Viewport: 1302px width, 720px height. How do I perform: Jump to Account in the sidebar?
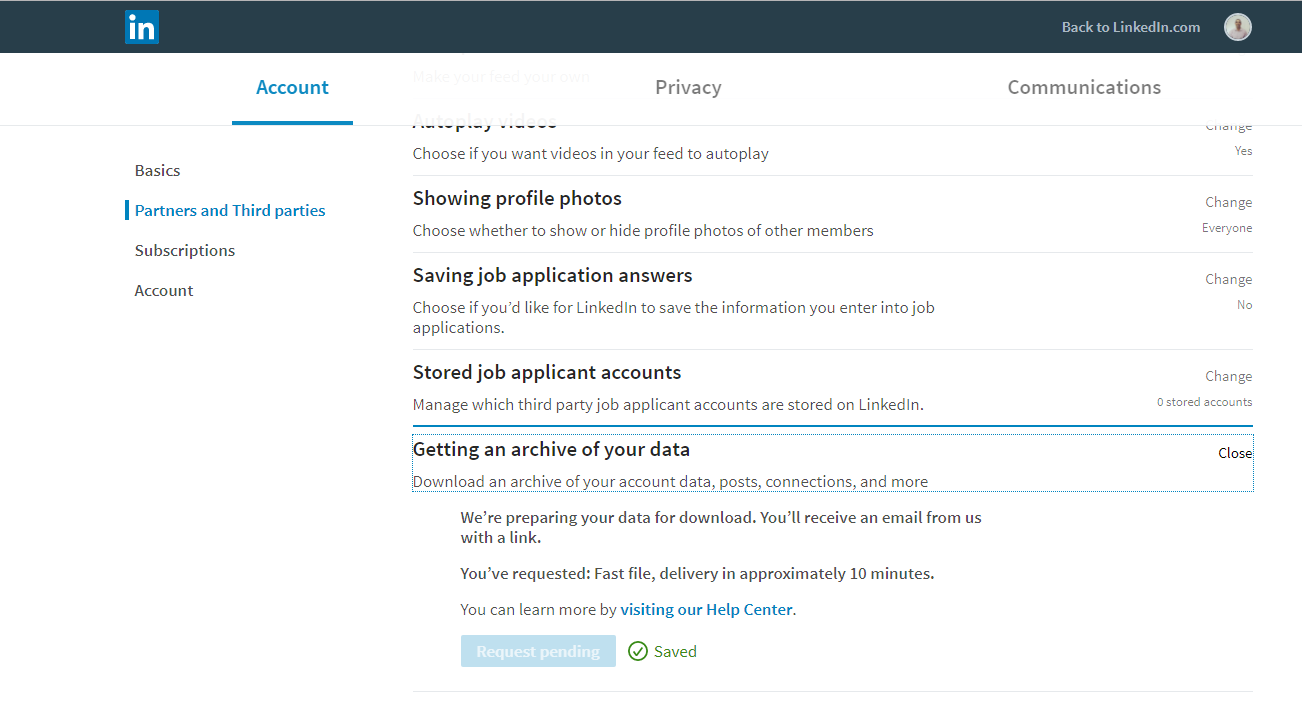164,291
